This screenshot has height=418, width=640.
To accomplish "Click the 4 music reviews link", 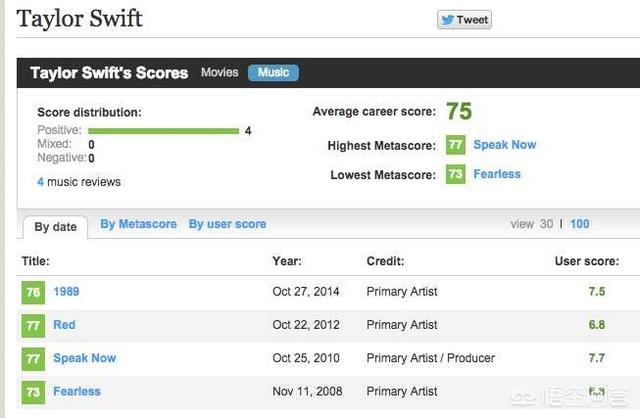I will click(x=79, y=182).
